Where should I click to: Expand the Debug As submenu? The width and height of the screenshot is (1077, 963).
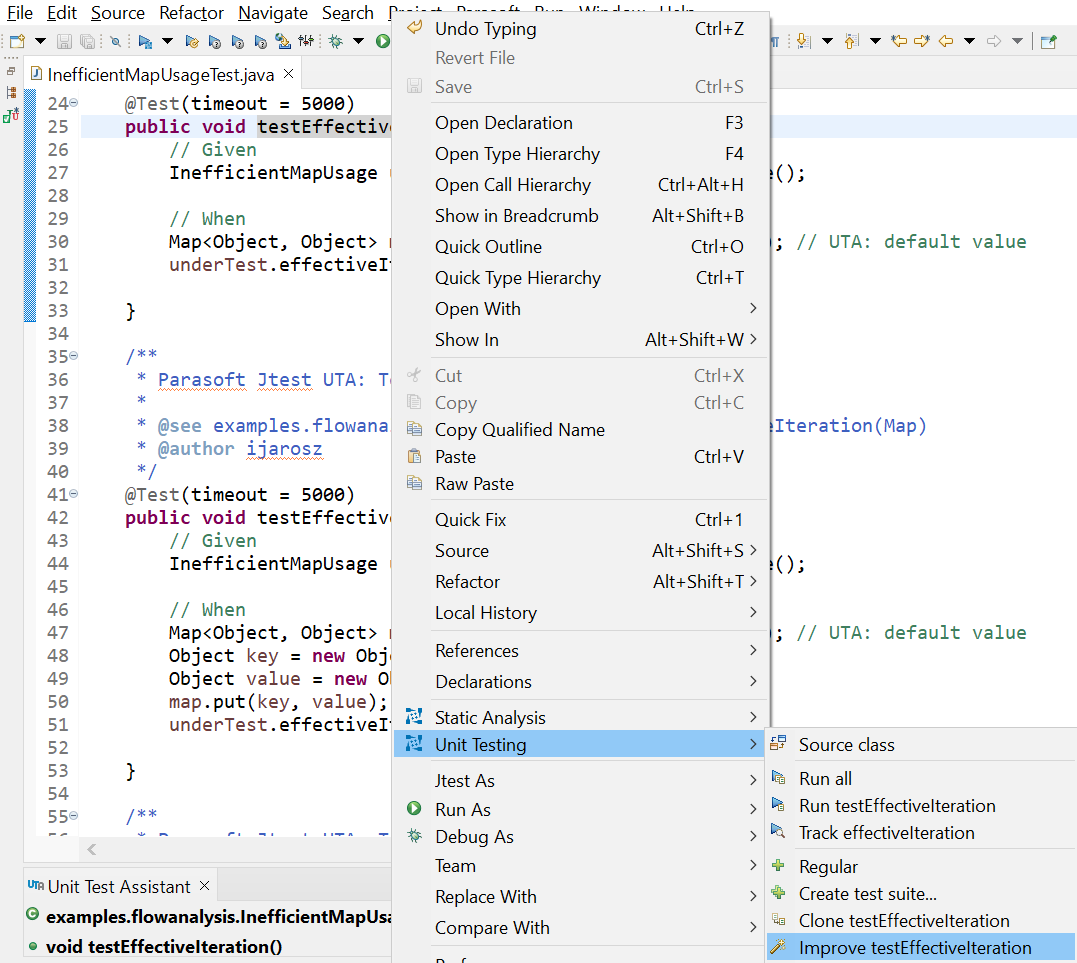pyautogui.click(x=580, y=837)
